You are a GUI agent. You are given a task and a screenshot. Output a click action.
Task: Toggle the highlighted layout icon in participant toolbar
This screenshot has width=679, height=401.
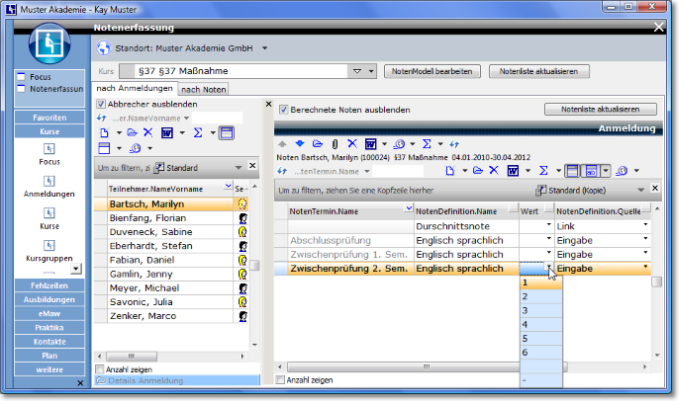coord(226,133)
